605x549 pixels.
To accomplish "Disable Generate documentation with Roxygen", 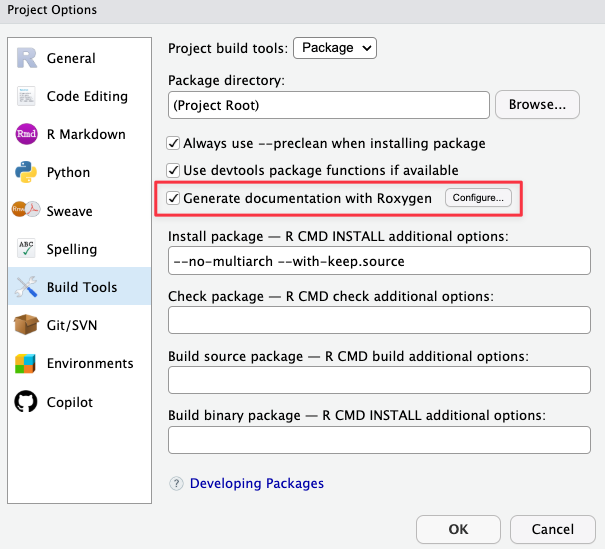I will [x=174, y=198].
